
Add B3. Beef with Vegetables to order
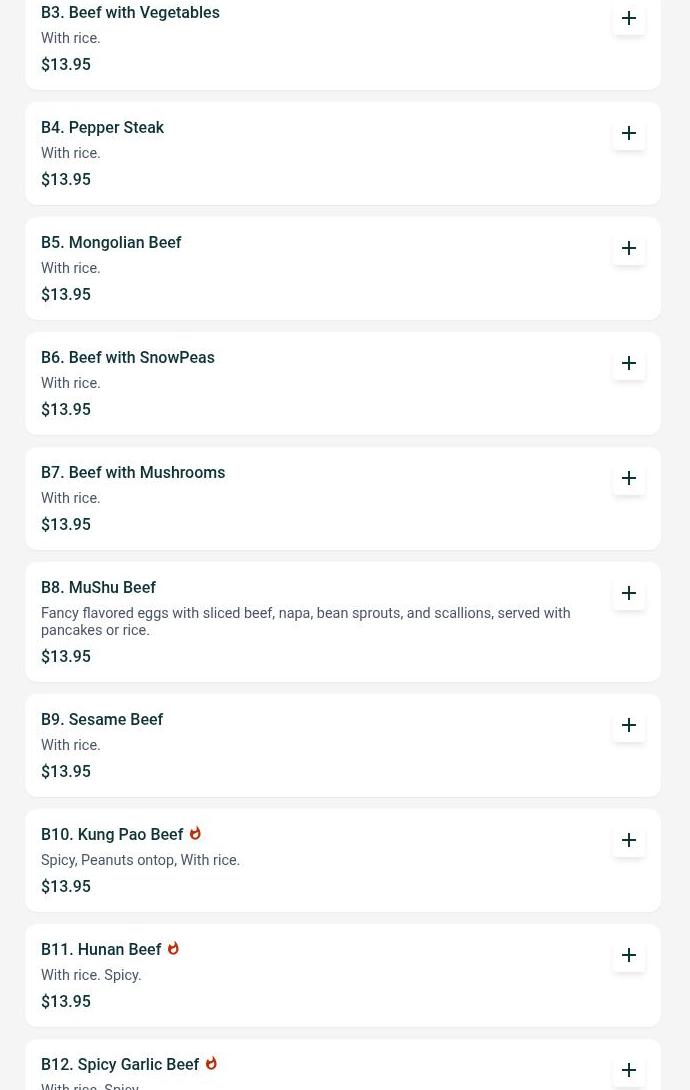coord(629,19)
